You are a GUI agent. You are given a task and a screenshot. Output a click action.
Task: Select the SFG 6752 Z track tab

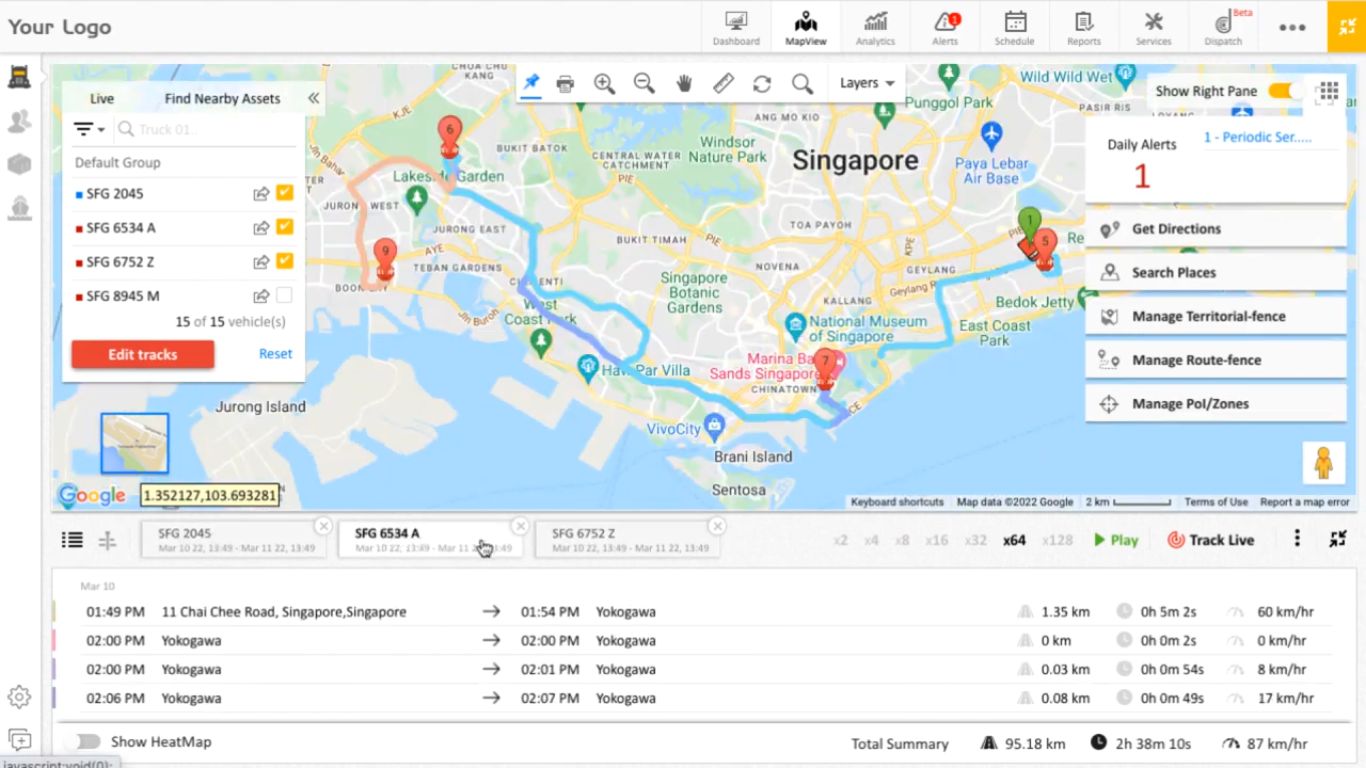pos(630,539)
